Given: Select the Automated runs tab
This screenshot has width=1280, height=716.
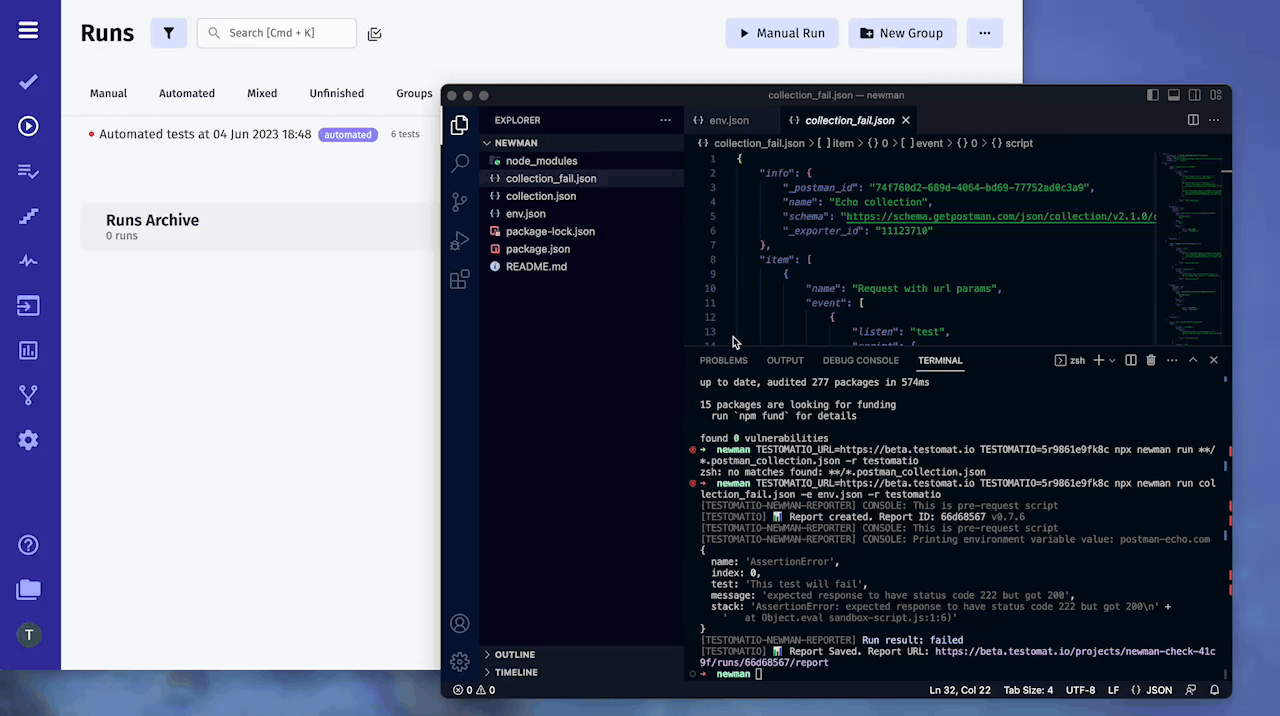Looking at the screenshot, I should [x=187, y=93].
